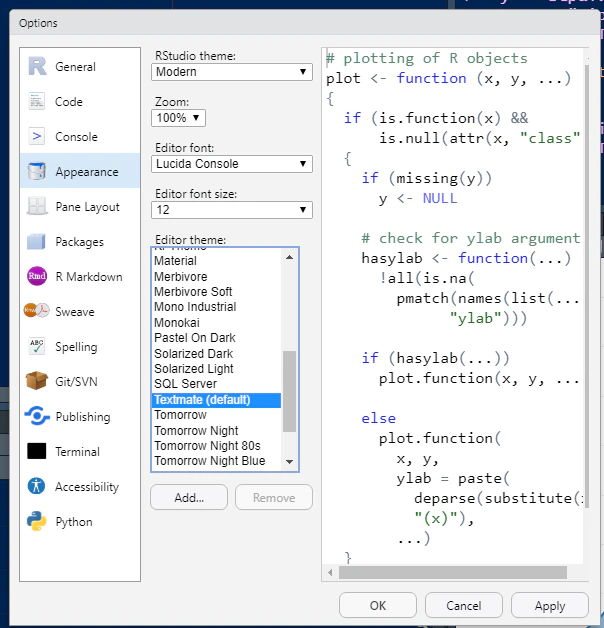
Task: Go to Git/SVN options label
Action: pyautogui.click(x=76, y=382)
